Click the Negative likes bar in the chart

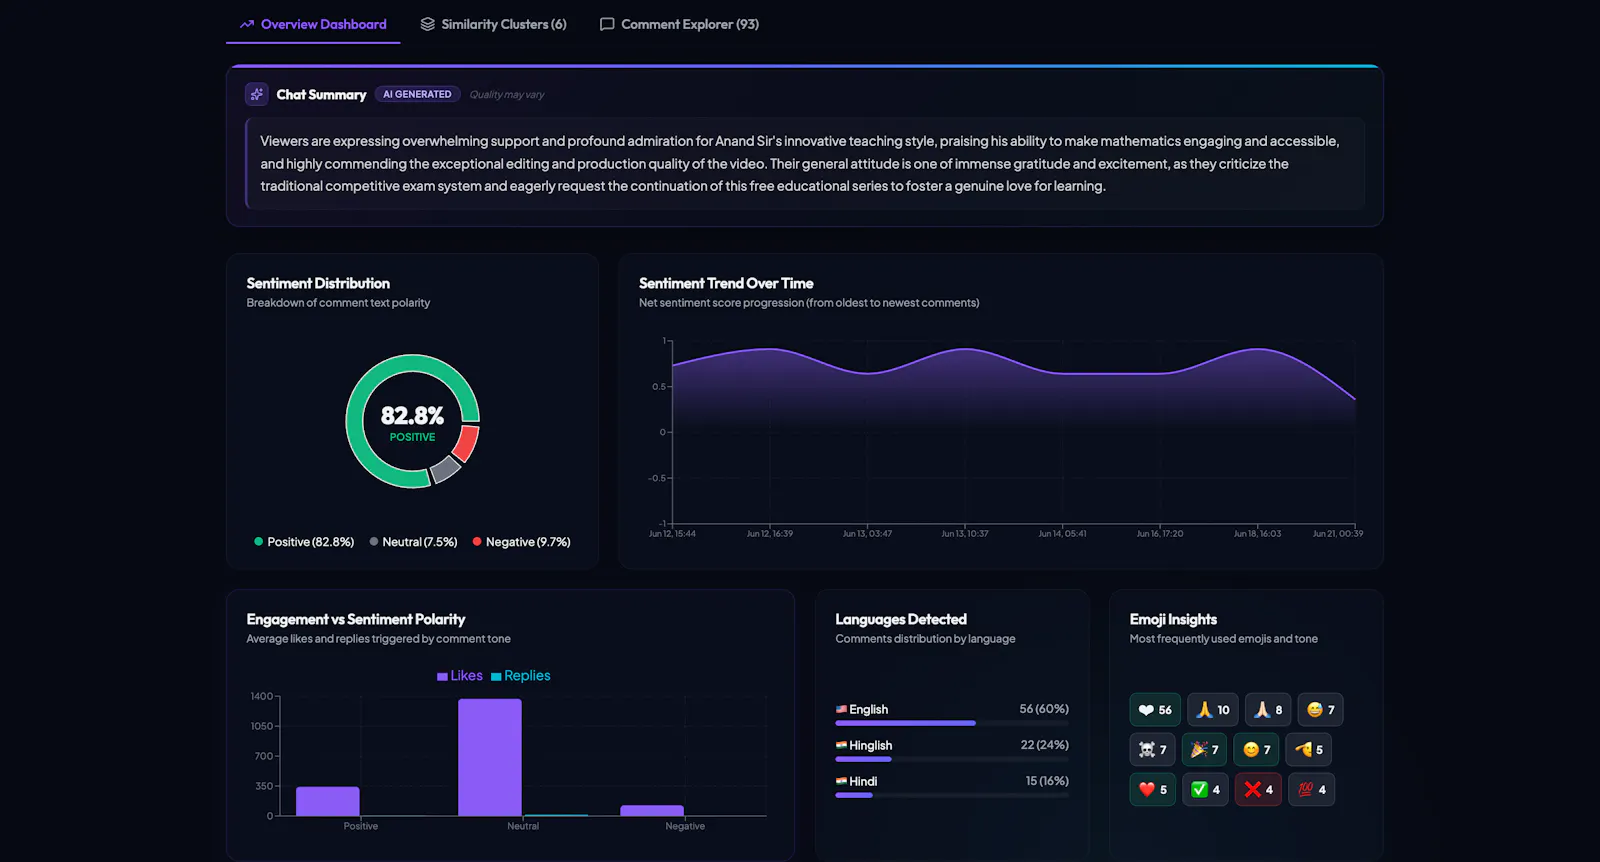point(652,810)
